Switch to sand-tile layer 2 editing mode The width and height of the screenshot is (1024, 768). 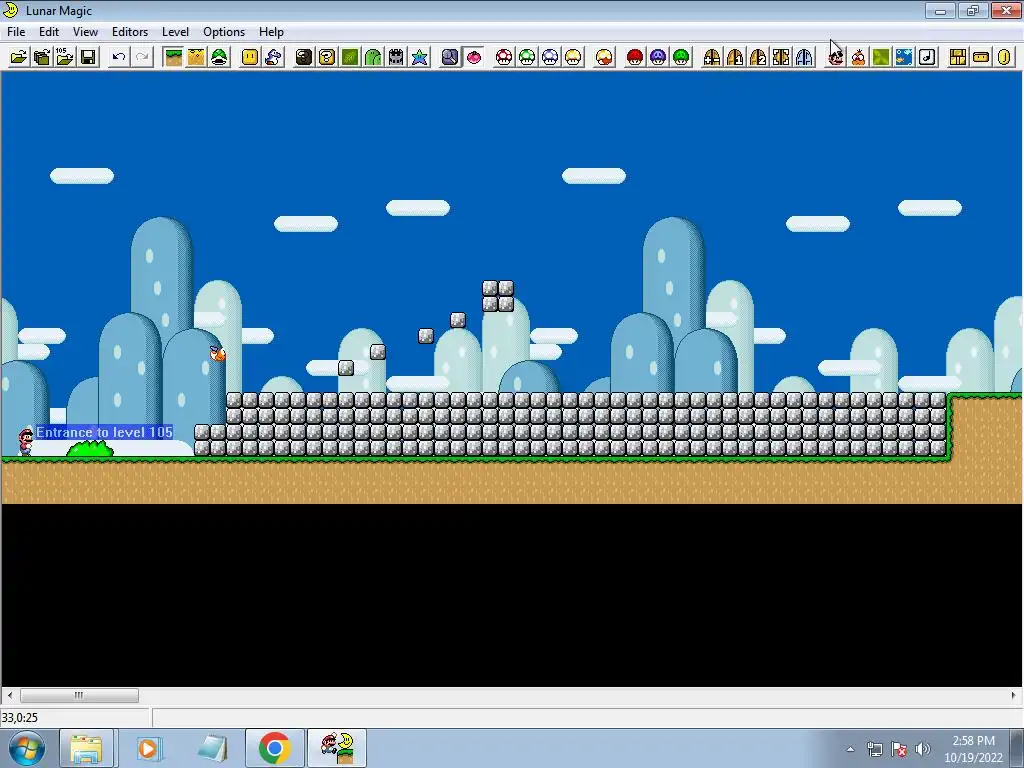[196, 57]
